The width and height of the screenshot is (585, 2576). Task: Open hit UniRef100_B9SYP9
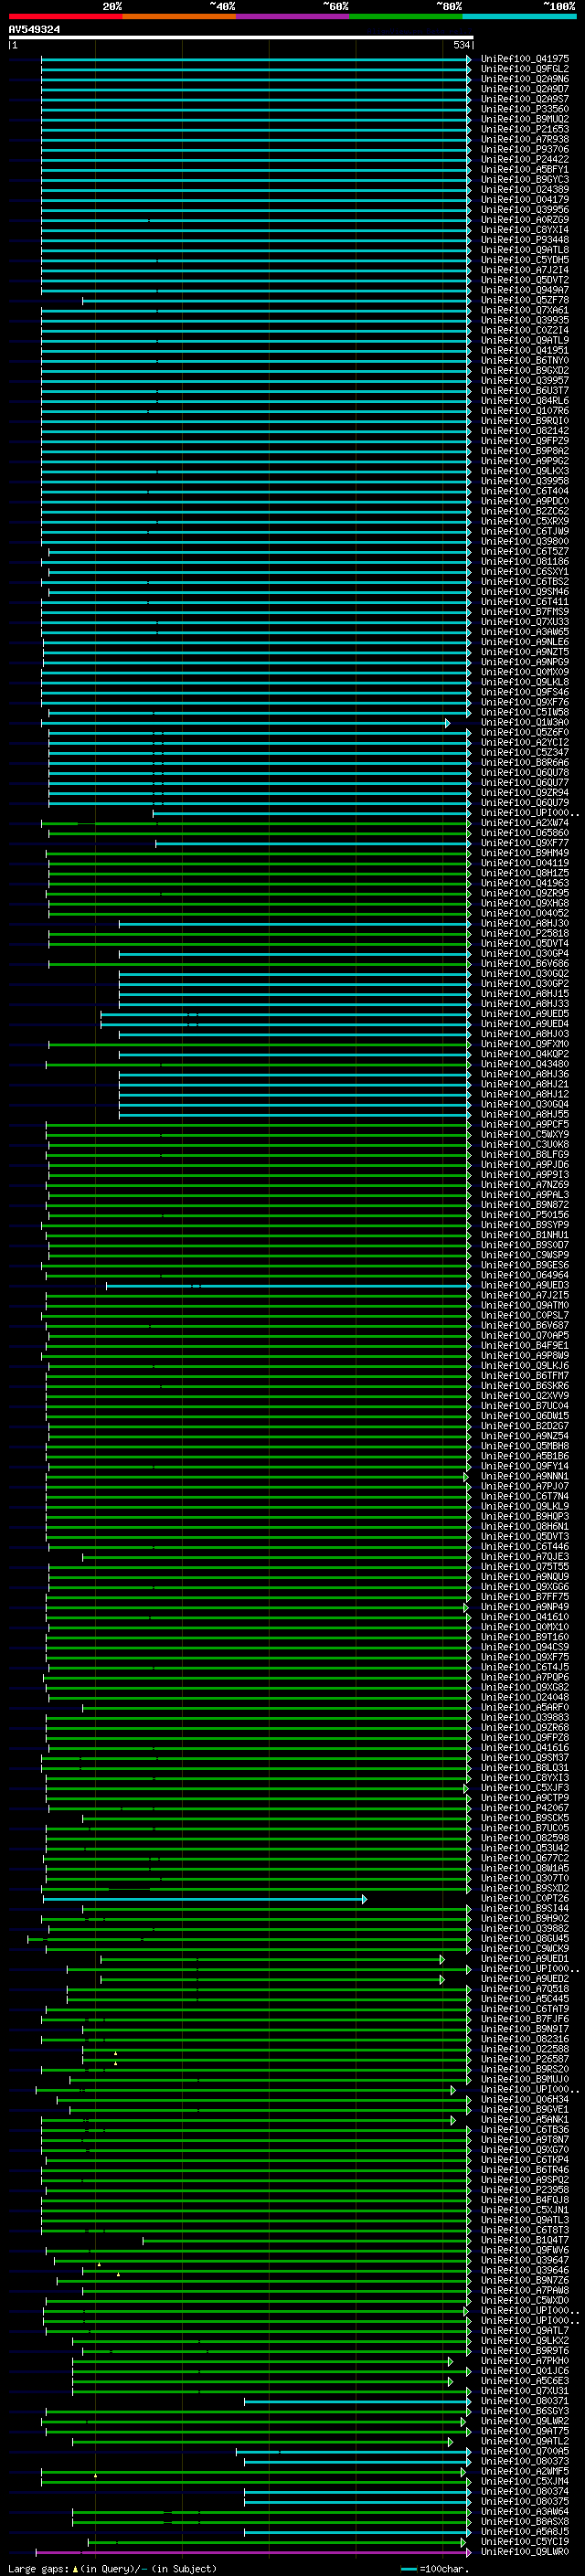tap(525, 1225)
